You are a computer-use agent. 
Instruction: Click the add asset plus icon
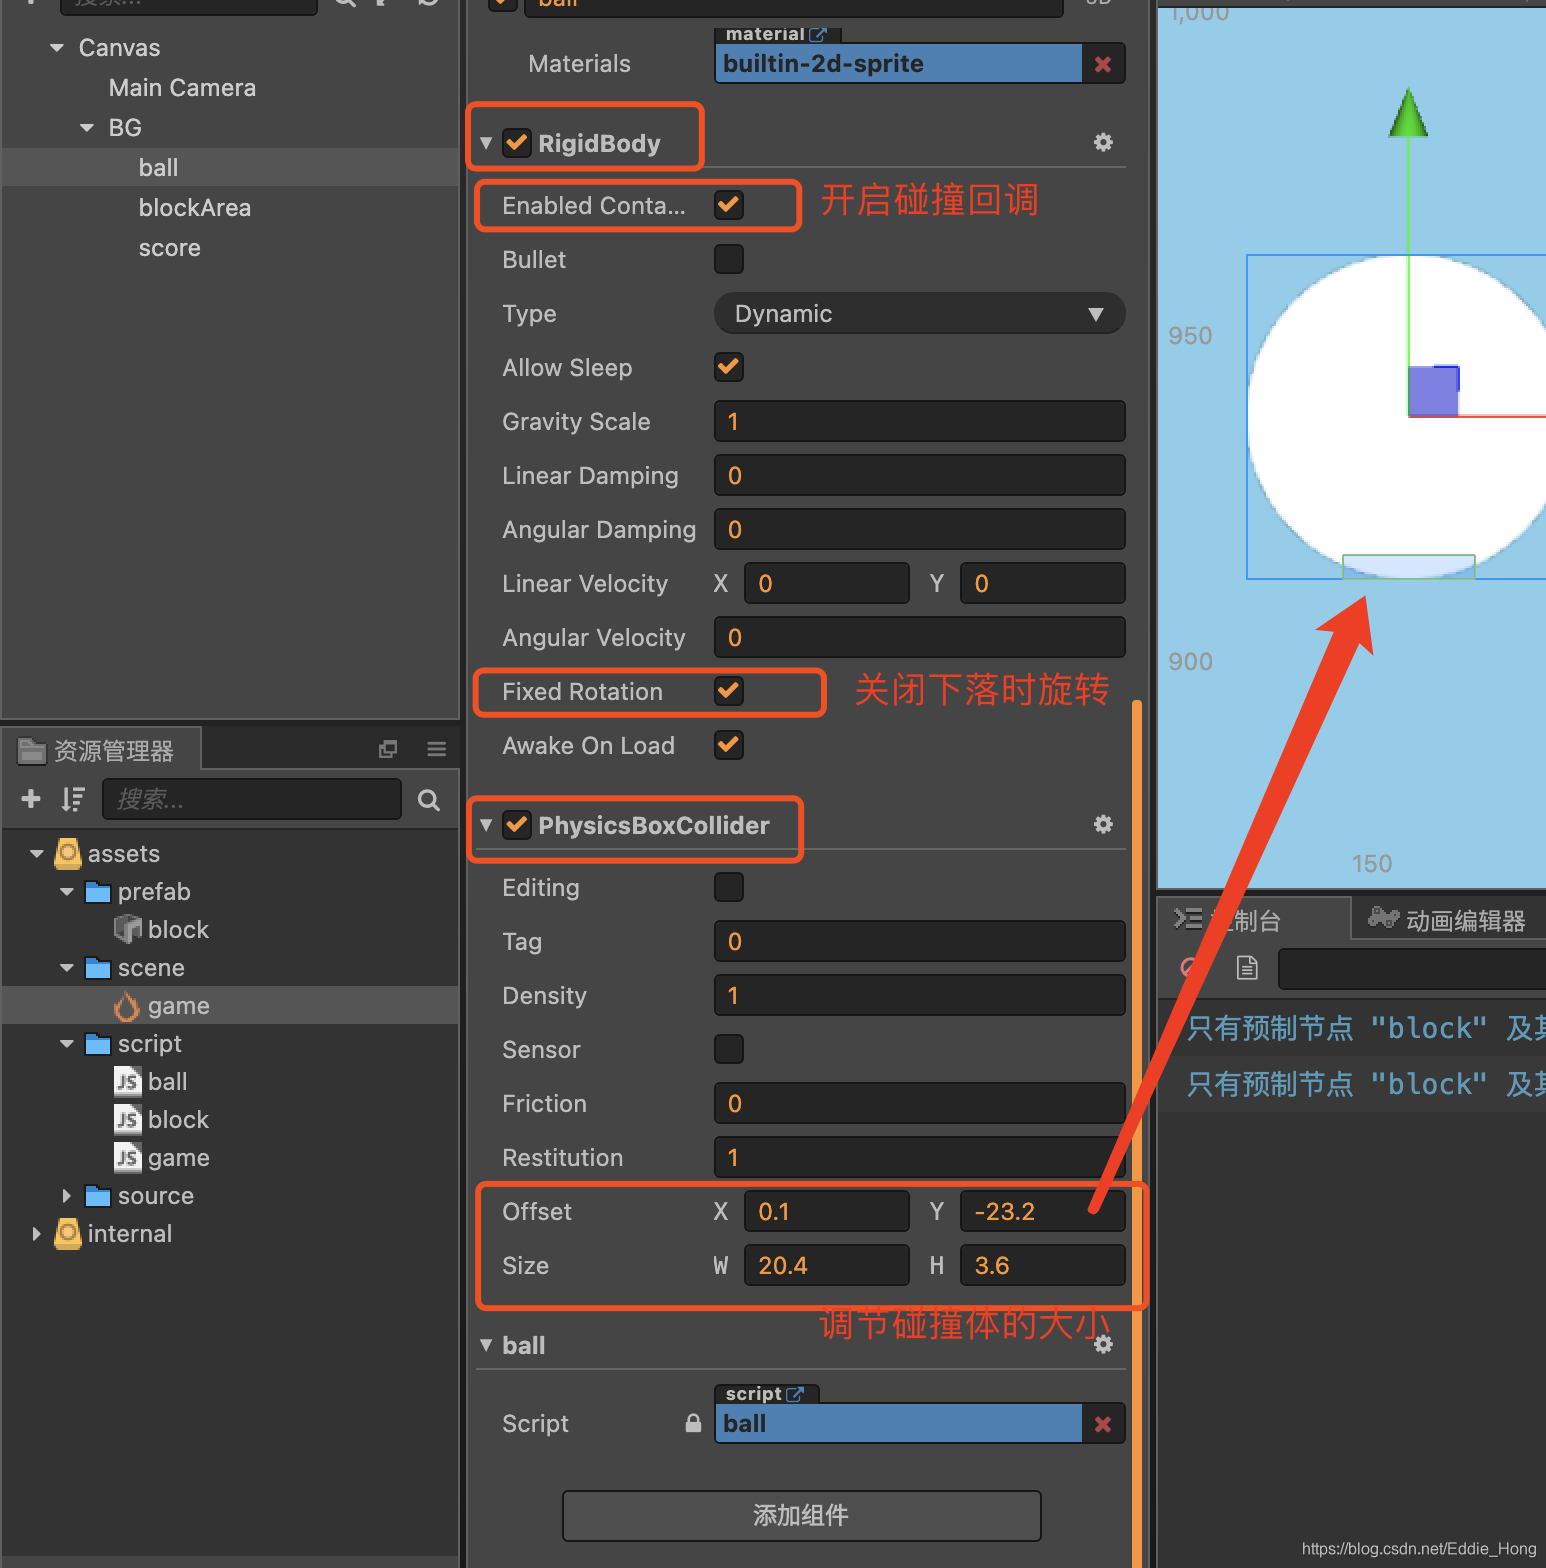[31, 799]
